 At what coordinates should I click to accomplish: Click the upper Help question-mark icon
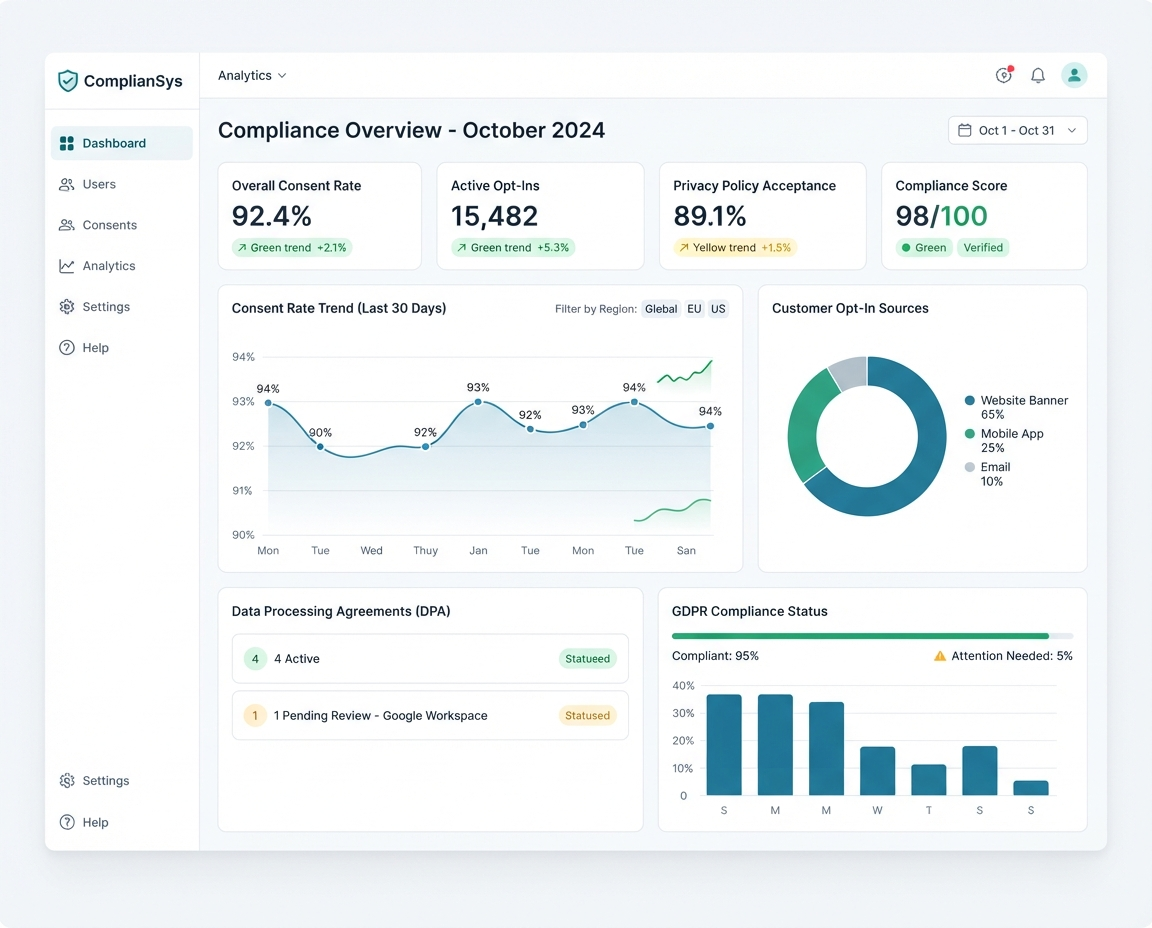click(x=67, y=348)
